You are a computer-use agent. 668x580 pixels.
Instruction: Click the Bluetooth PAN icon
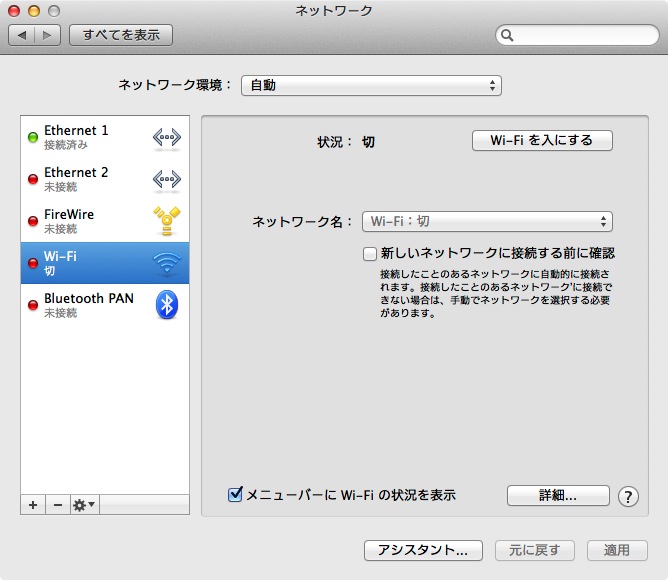[x=166, y=306]
